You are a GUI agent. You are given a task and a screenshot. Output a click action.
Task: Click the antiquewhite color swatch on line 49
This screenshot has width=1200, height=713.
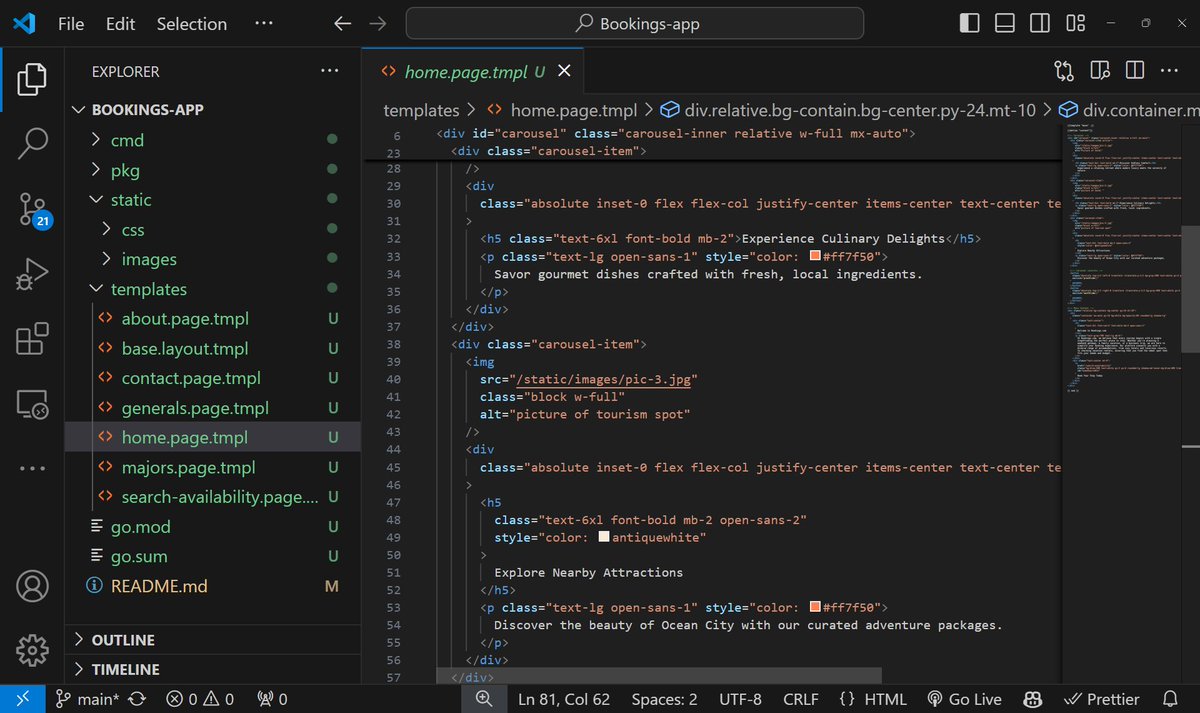pyautogui.click(x=604, y=538)
